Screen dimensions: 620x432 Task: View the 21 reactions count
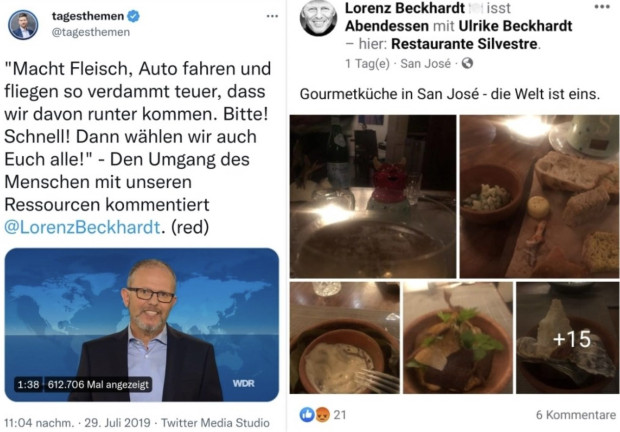point(340,415)
